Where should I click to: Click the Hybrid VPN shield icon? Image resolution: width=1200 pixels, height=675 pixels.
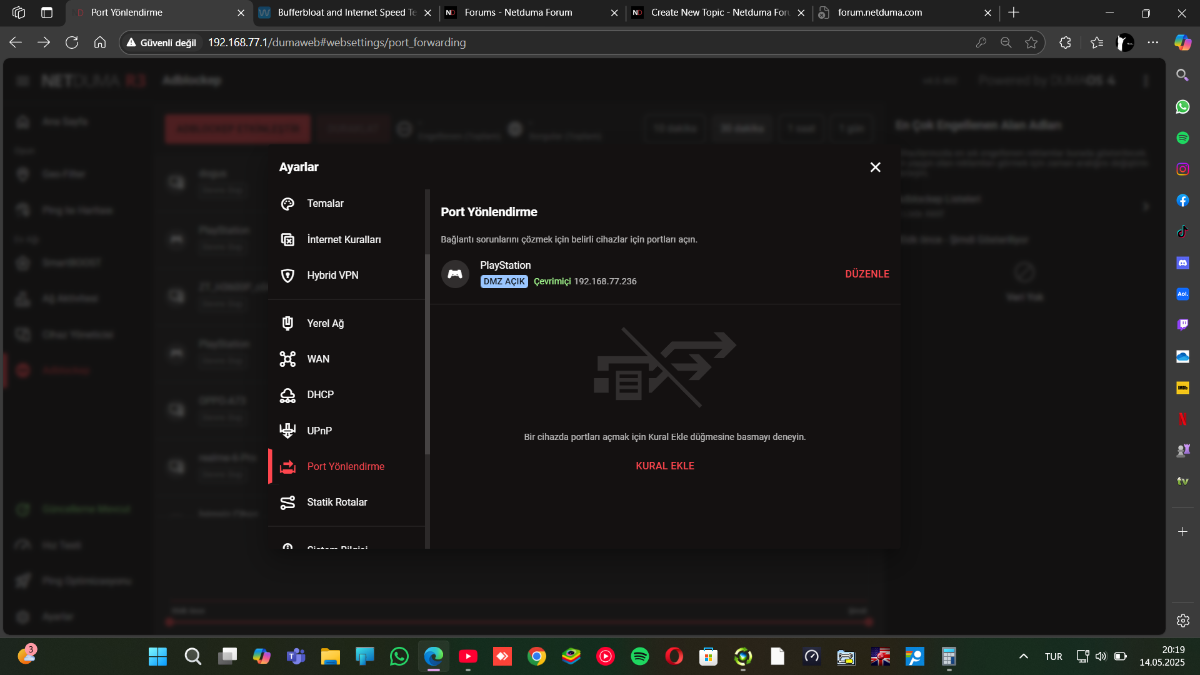tap(288, 275)
